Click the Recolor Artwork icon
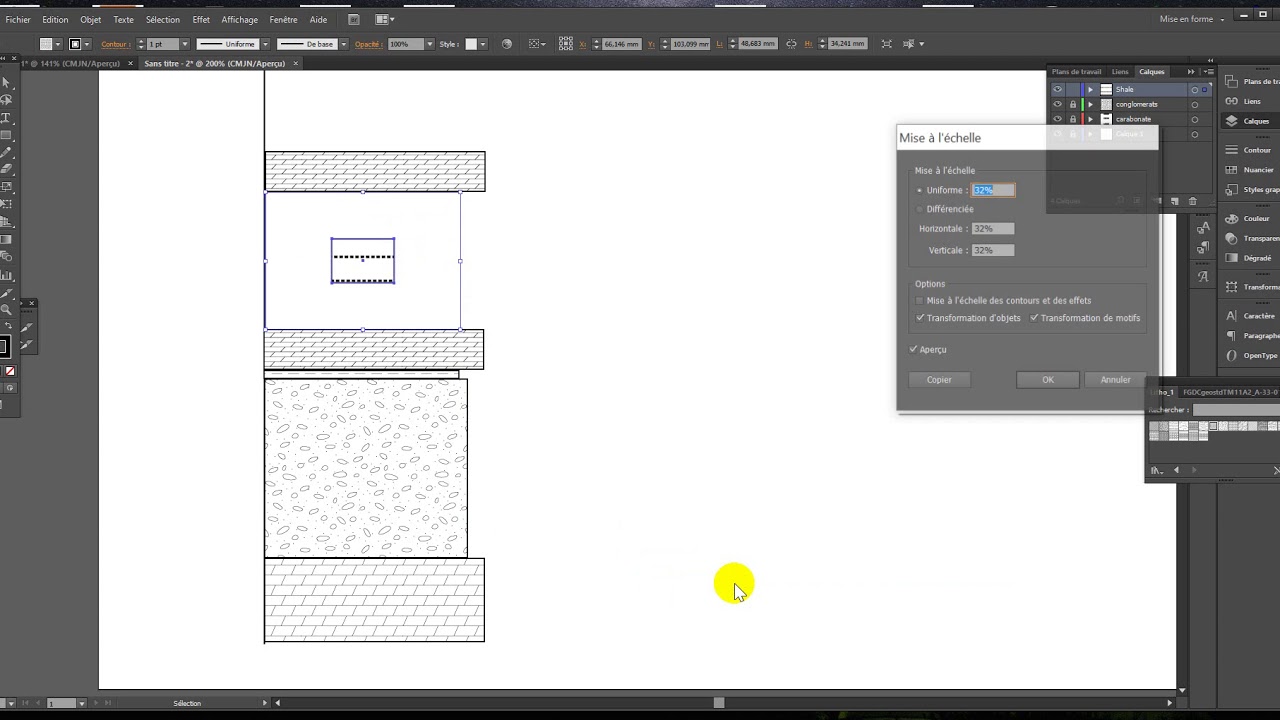Screen dimensions: 1280x720 [x=507, y=44]
